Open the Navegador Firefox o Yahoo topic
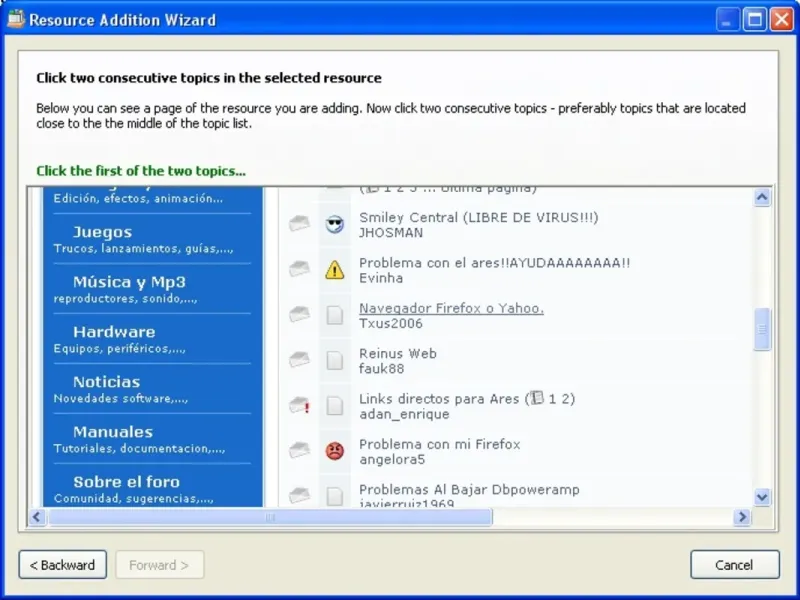The width and height of the screenshot is (800, 600). (x=451, y=308)
